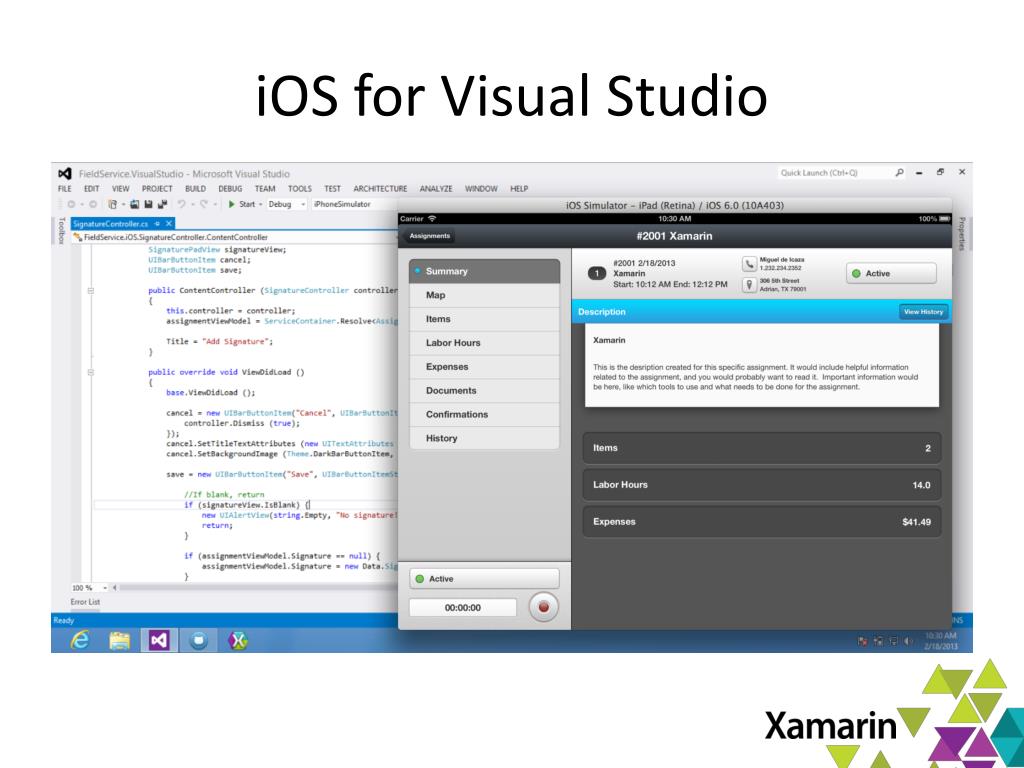1024x768 pixels.
Task: Tap the red record timer button
Action: click(543, 607)
